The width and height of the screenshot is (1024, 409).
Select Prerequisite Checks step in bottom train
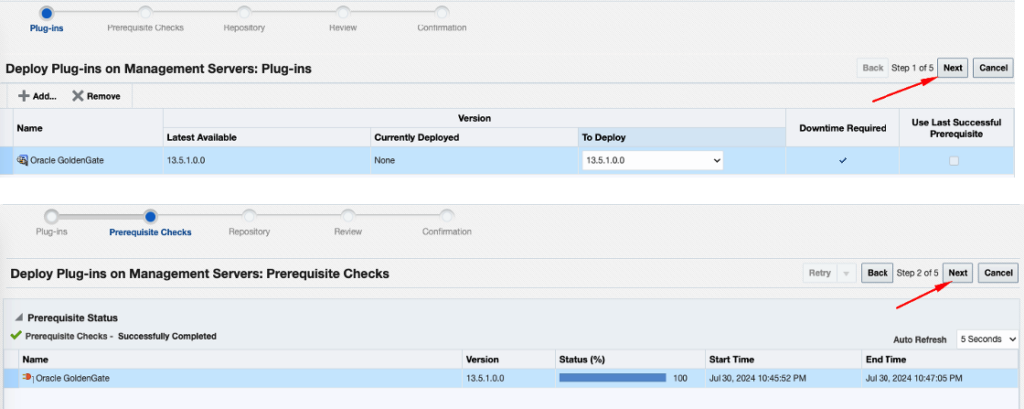click(150, 216)
